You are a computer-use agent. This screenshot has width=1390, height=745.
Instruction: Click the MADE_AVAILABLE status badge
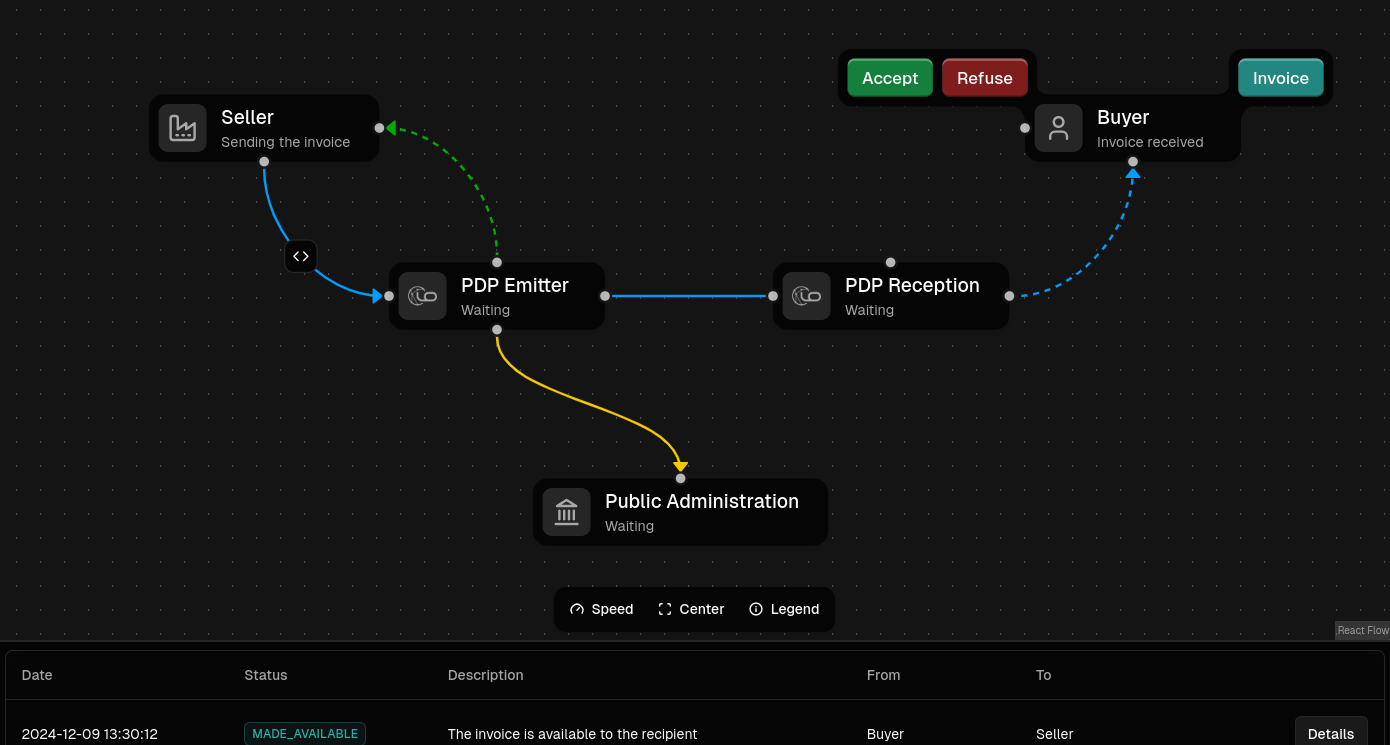[305, 734]
